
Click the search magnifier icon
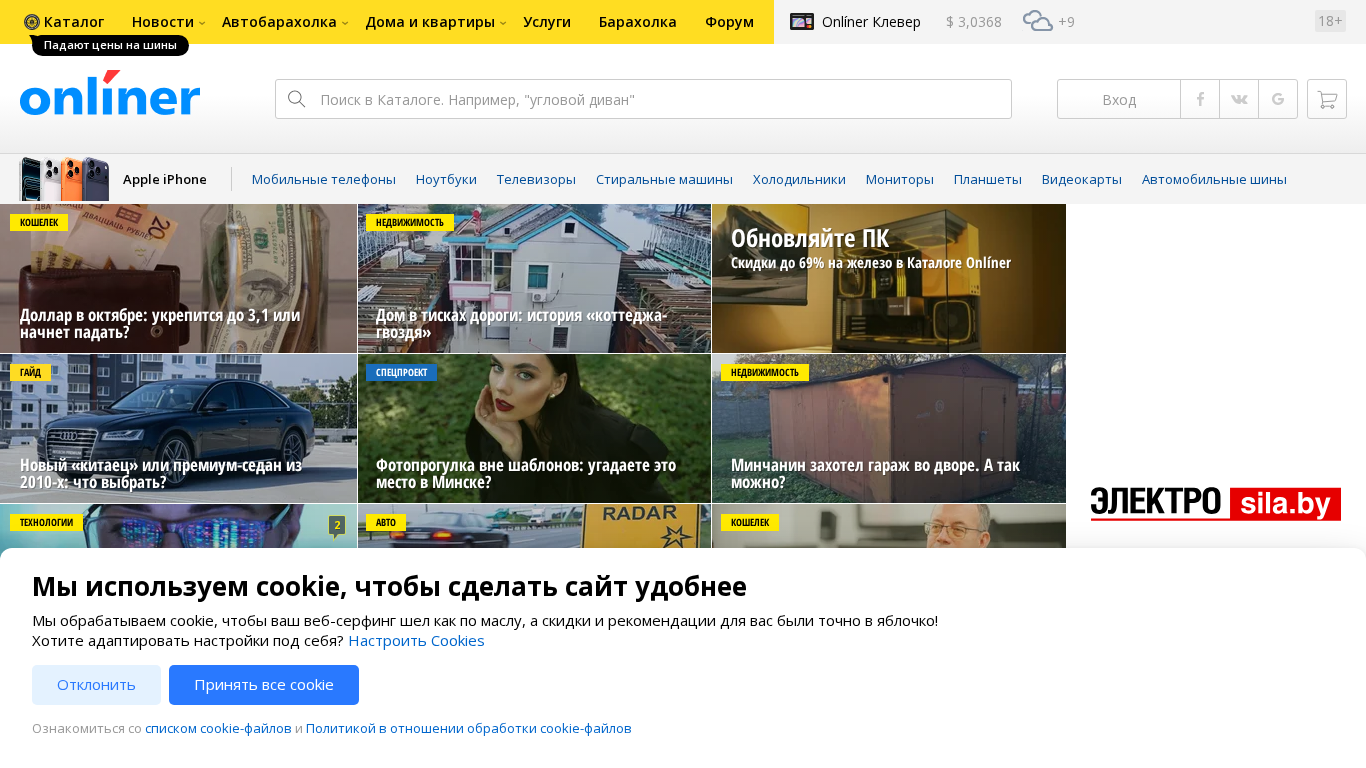point(296,99)
